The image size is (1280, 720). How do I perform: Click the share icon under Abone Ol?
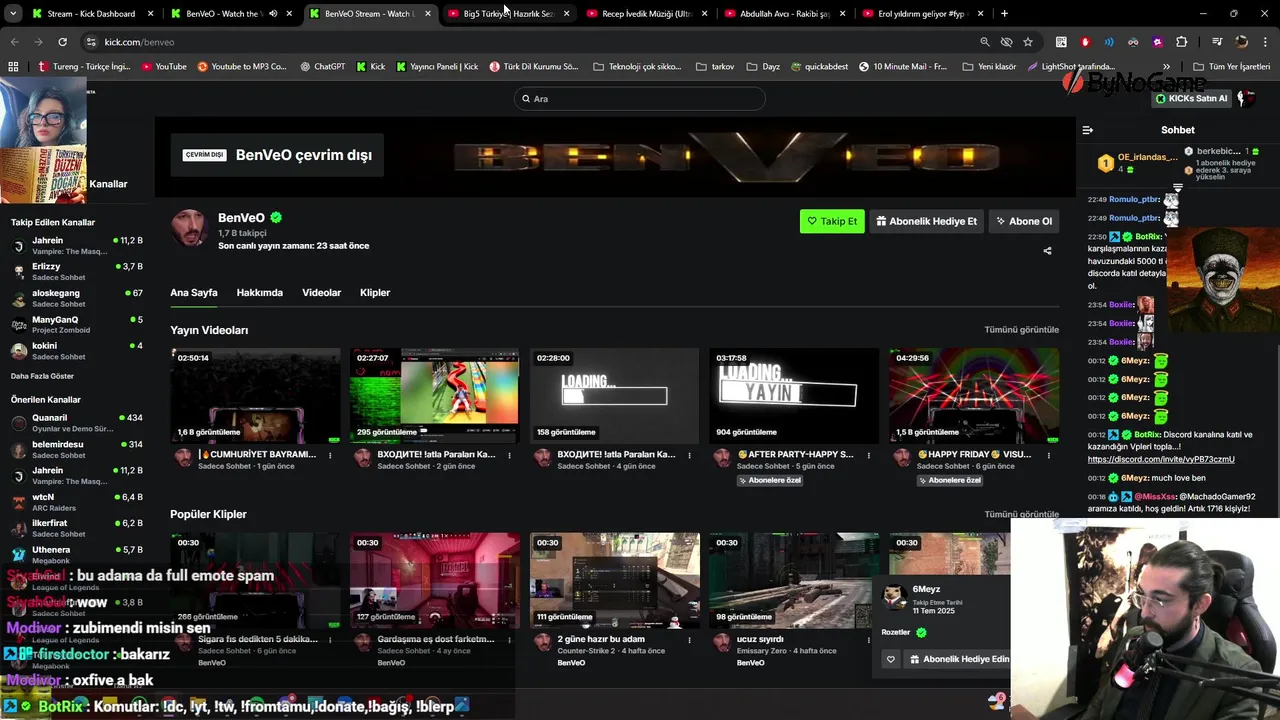click(1047, 251)
